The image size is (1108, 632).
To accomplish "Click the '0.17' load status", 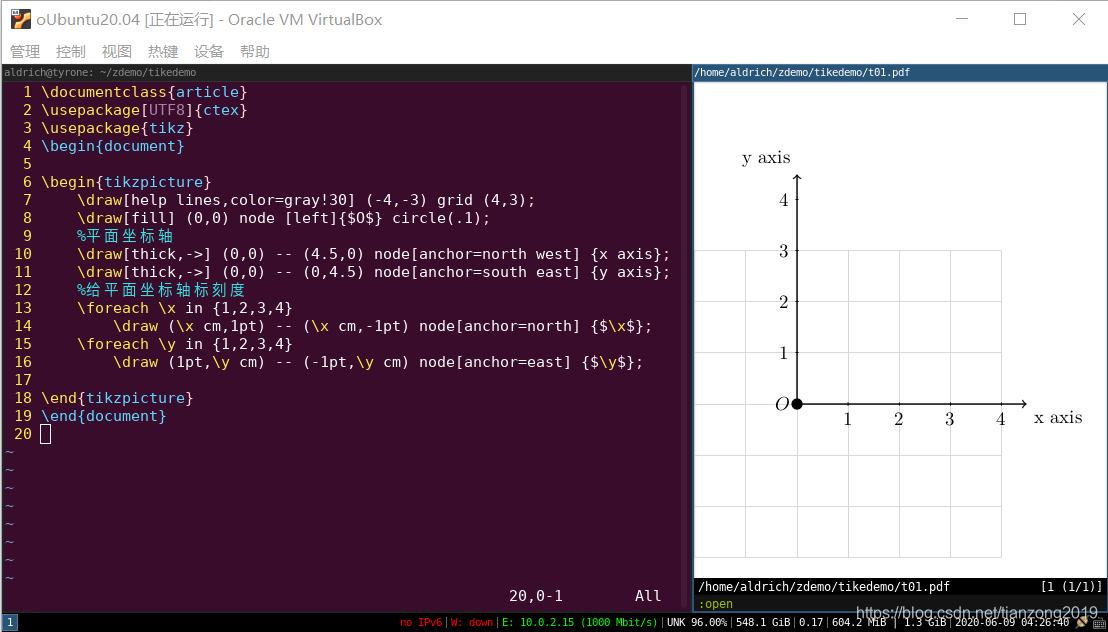I will point(811,623).
